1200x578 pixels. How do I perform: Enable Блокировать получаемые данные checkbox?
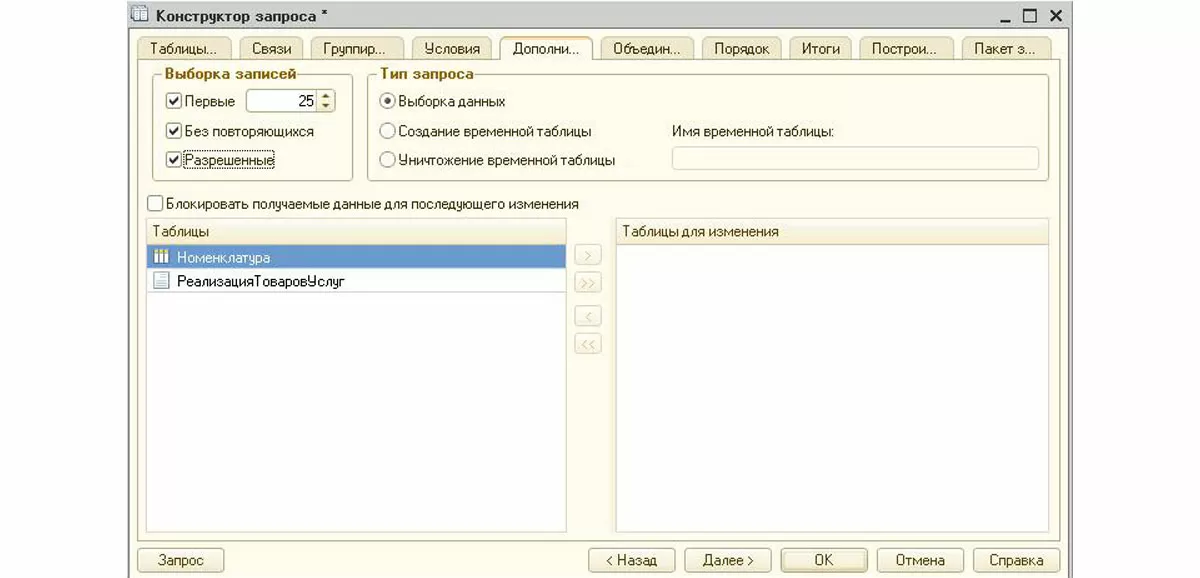coord(155,204)
